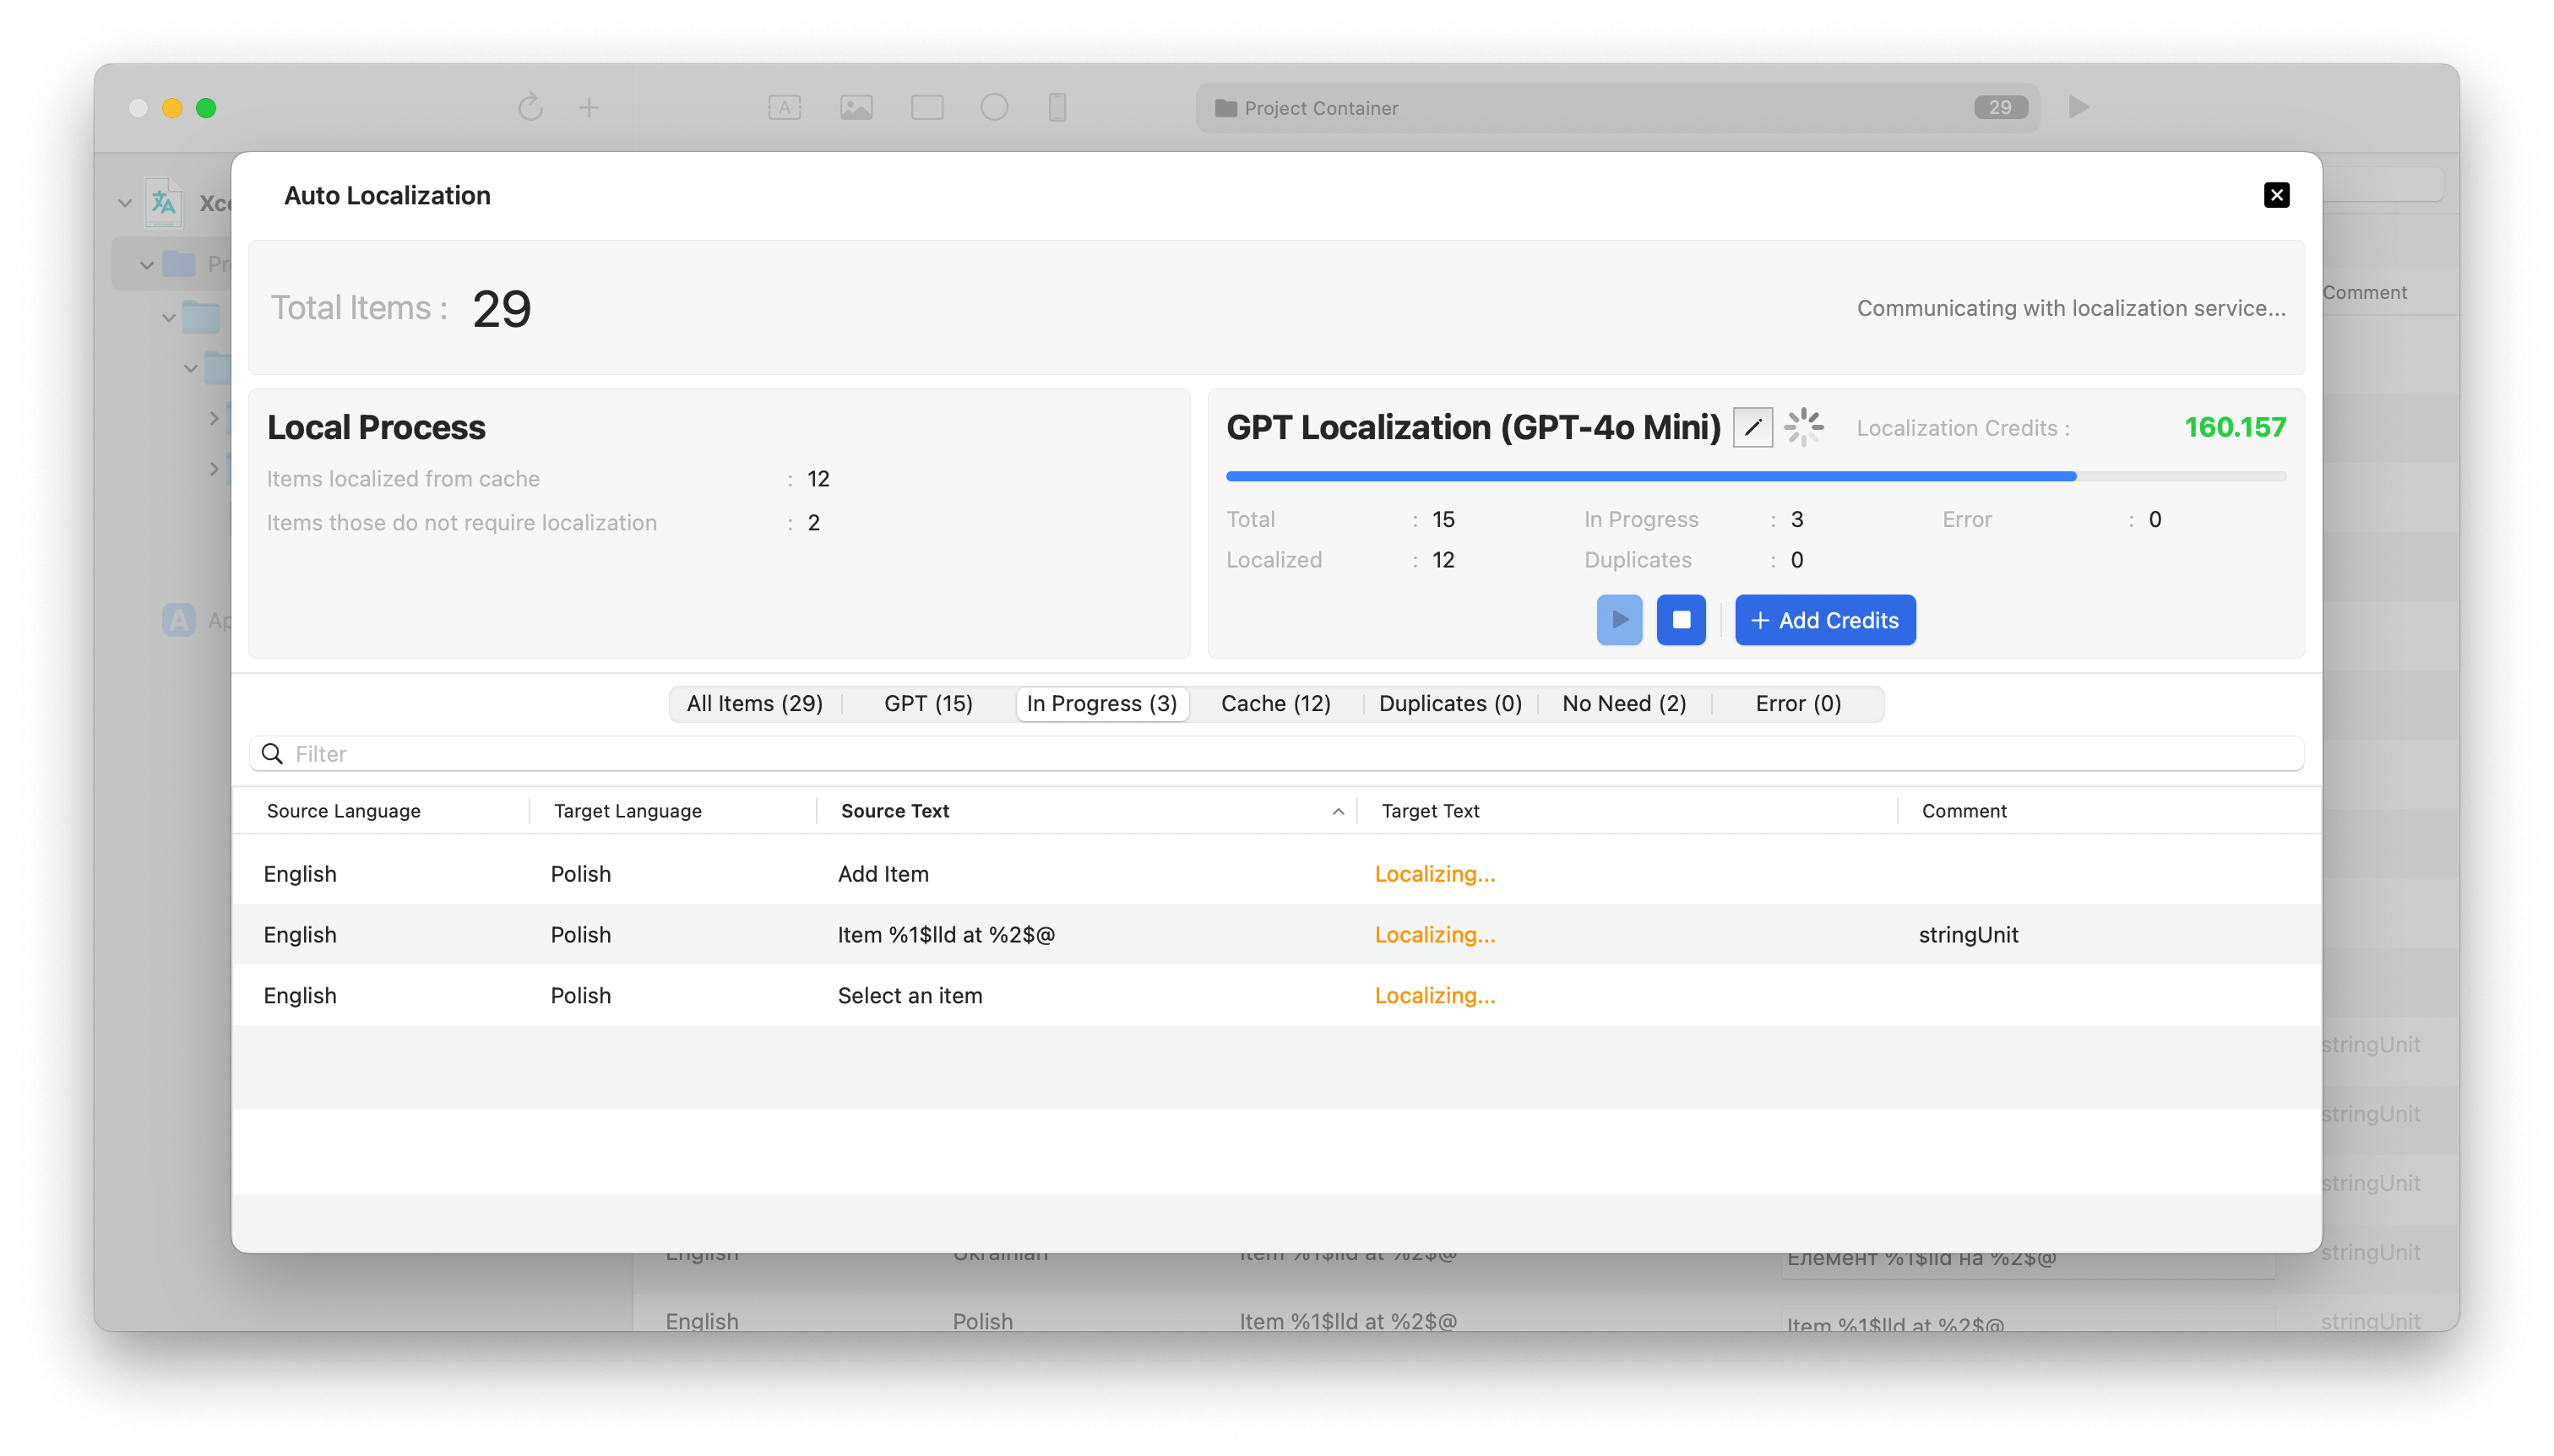
Task: Sort by the Target Language column header
Action: click(x=627, y=811)
